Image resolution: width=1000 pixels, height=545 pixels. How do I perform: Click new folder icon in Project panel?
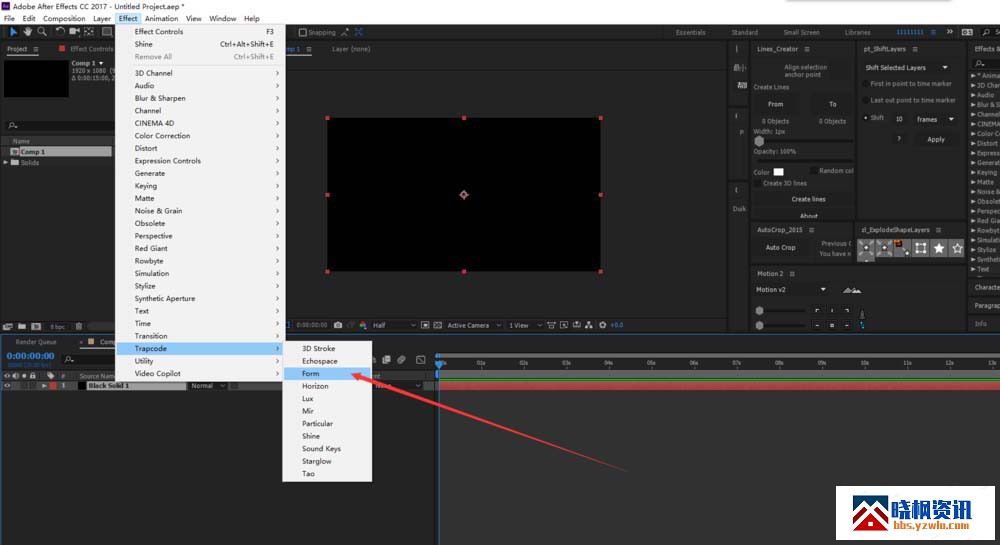coord(22,326)
